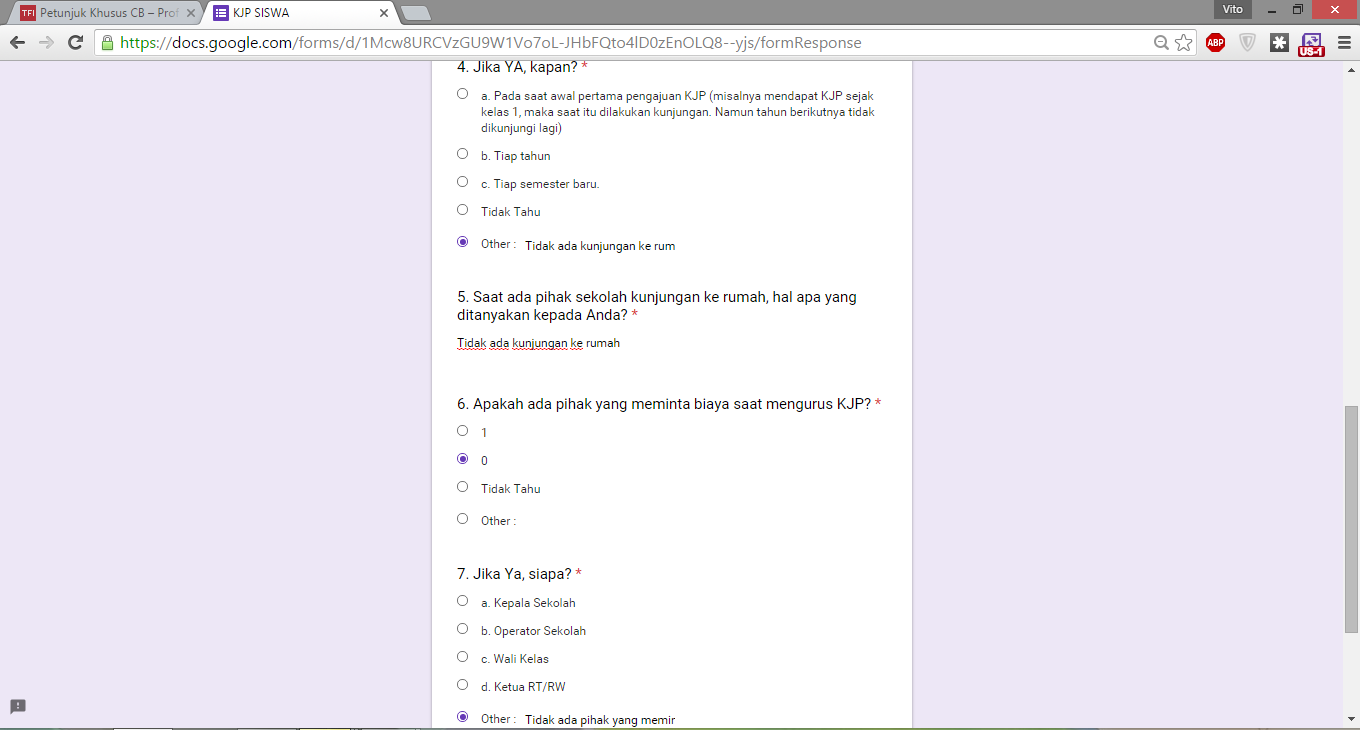Select Tidak Tahu for question 6
1360x730 pixels.
(x=462, y=487)
